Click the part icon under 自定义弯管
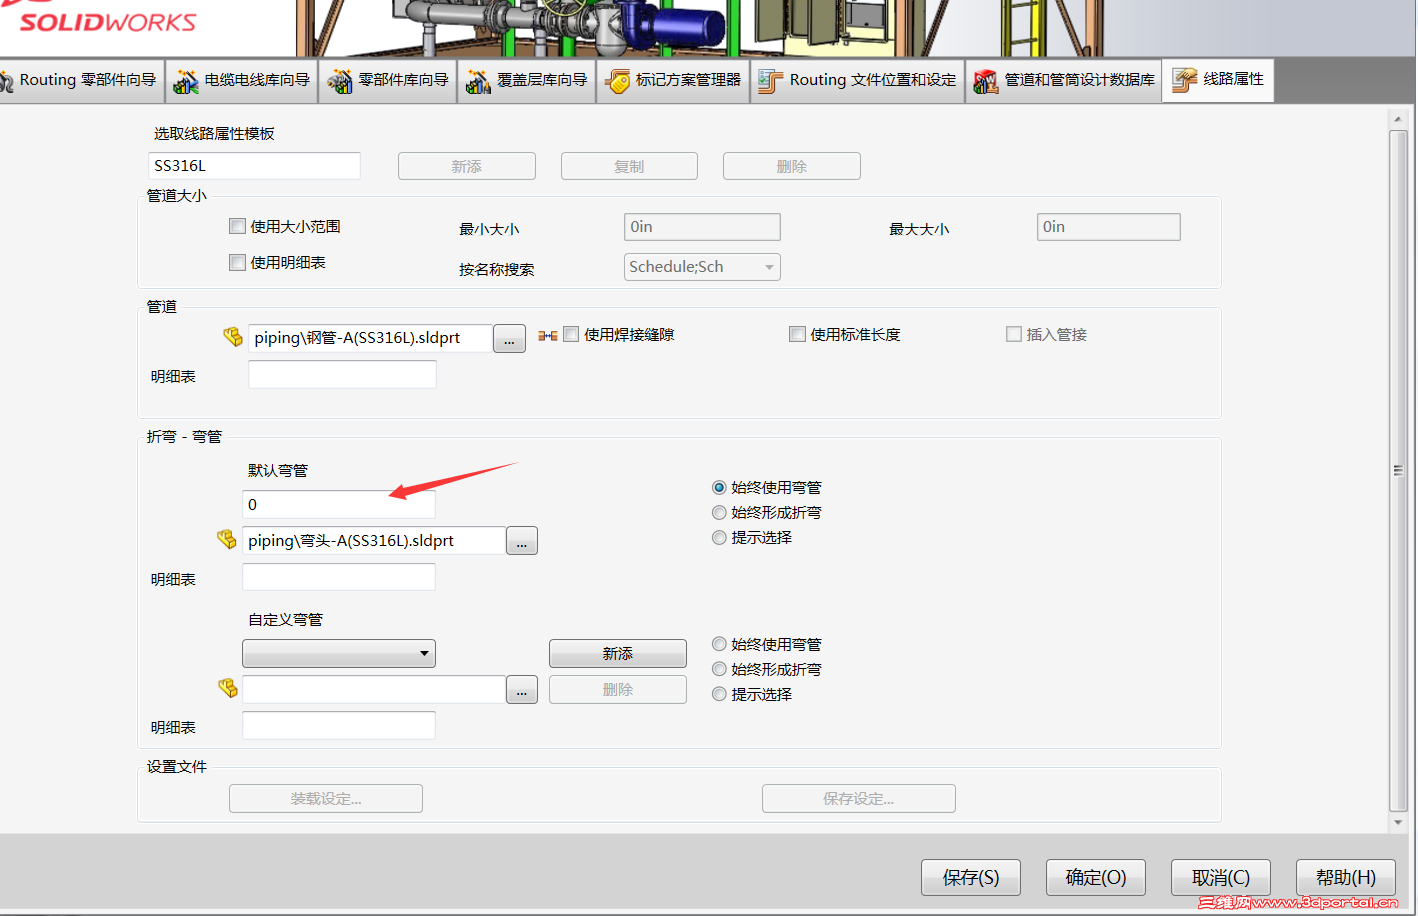The width and height of the screenshot is (1418, 916). coord(228,688)
